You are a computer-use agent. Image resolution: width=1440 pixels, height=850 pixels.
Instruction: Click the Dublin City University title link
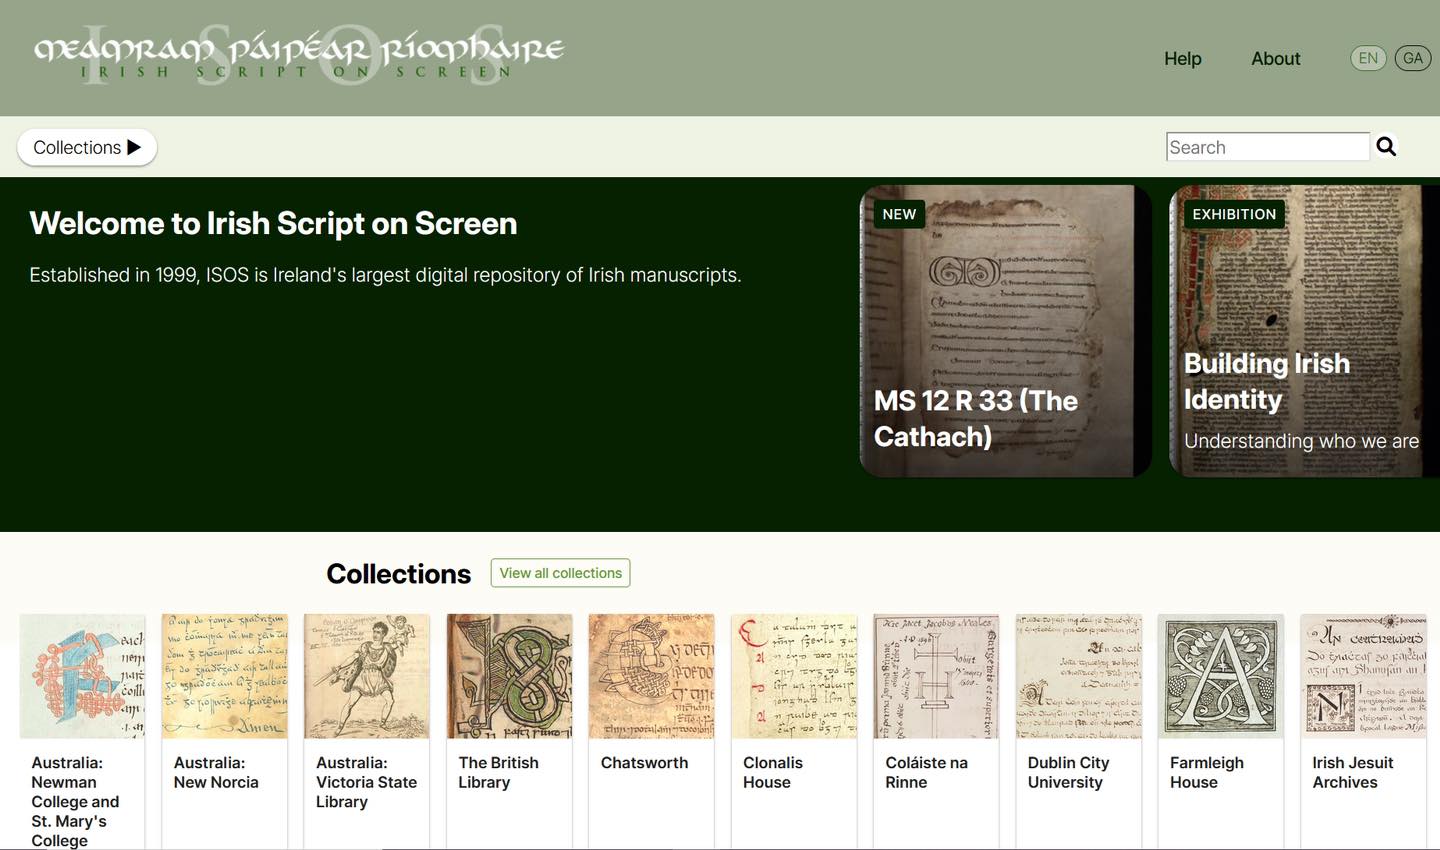click(1069, 772)
